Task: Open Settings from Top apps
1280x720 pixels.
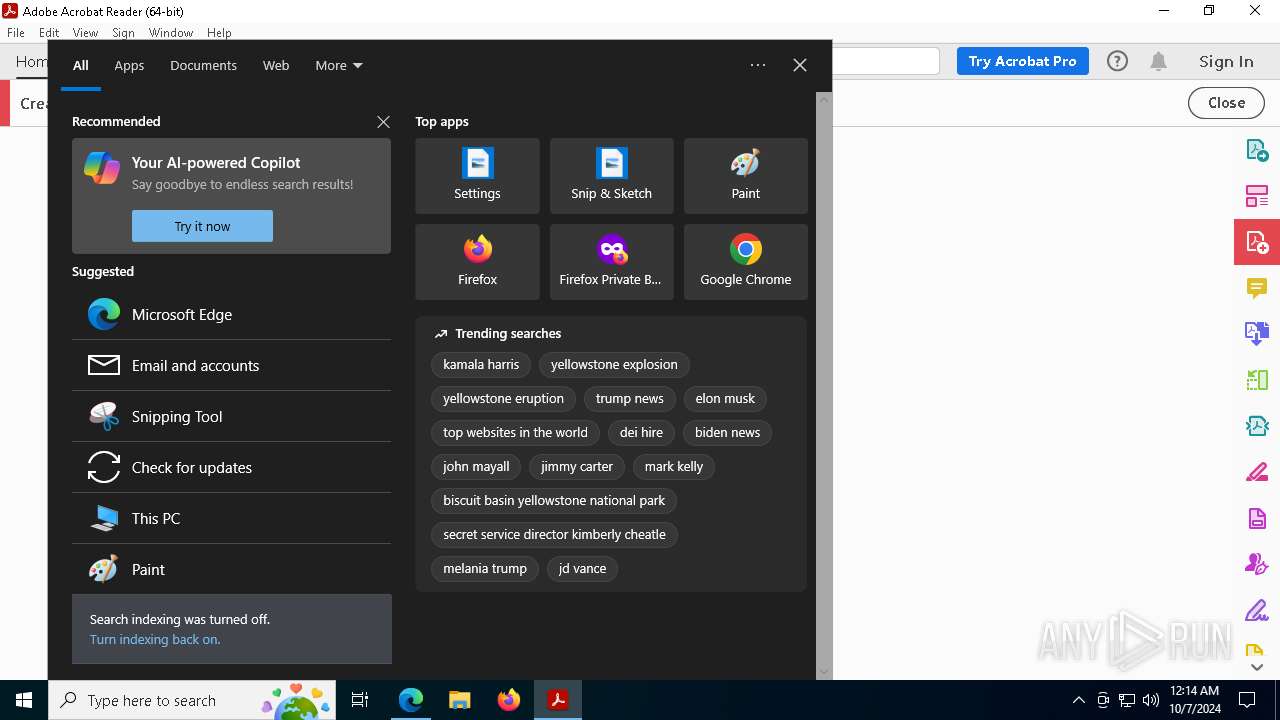Action: 477,176
